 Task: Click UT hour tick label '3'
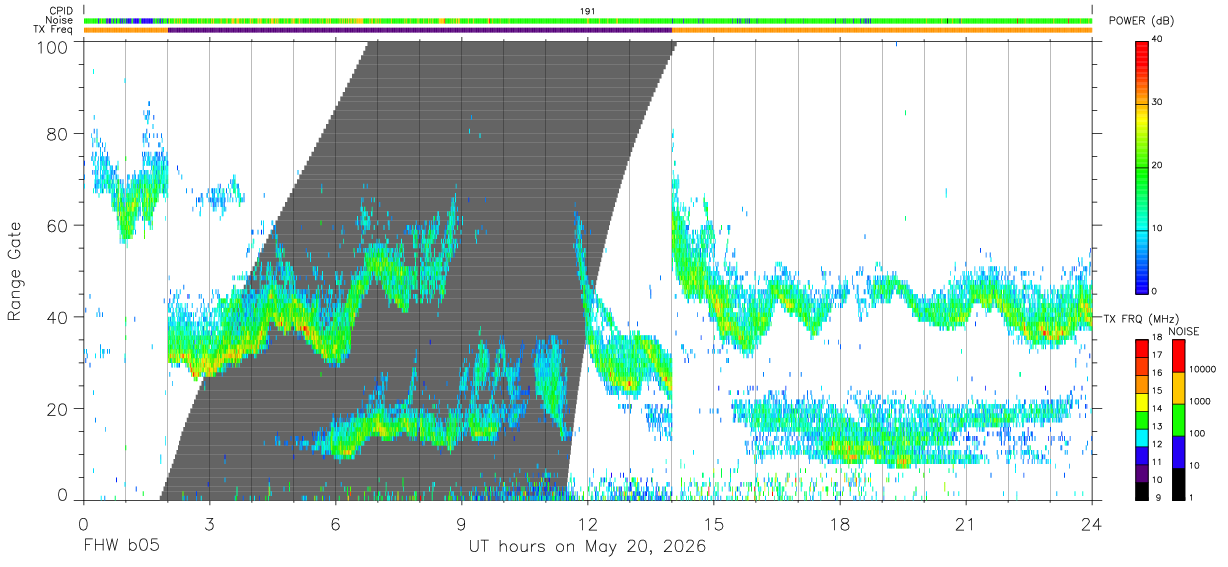(209, 523)
